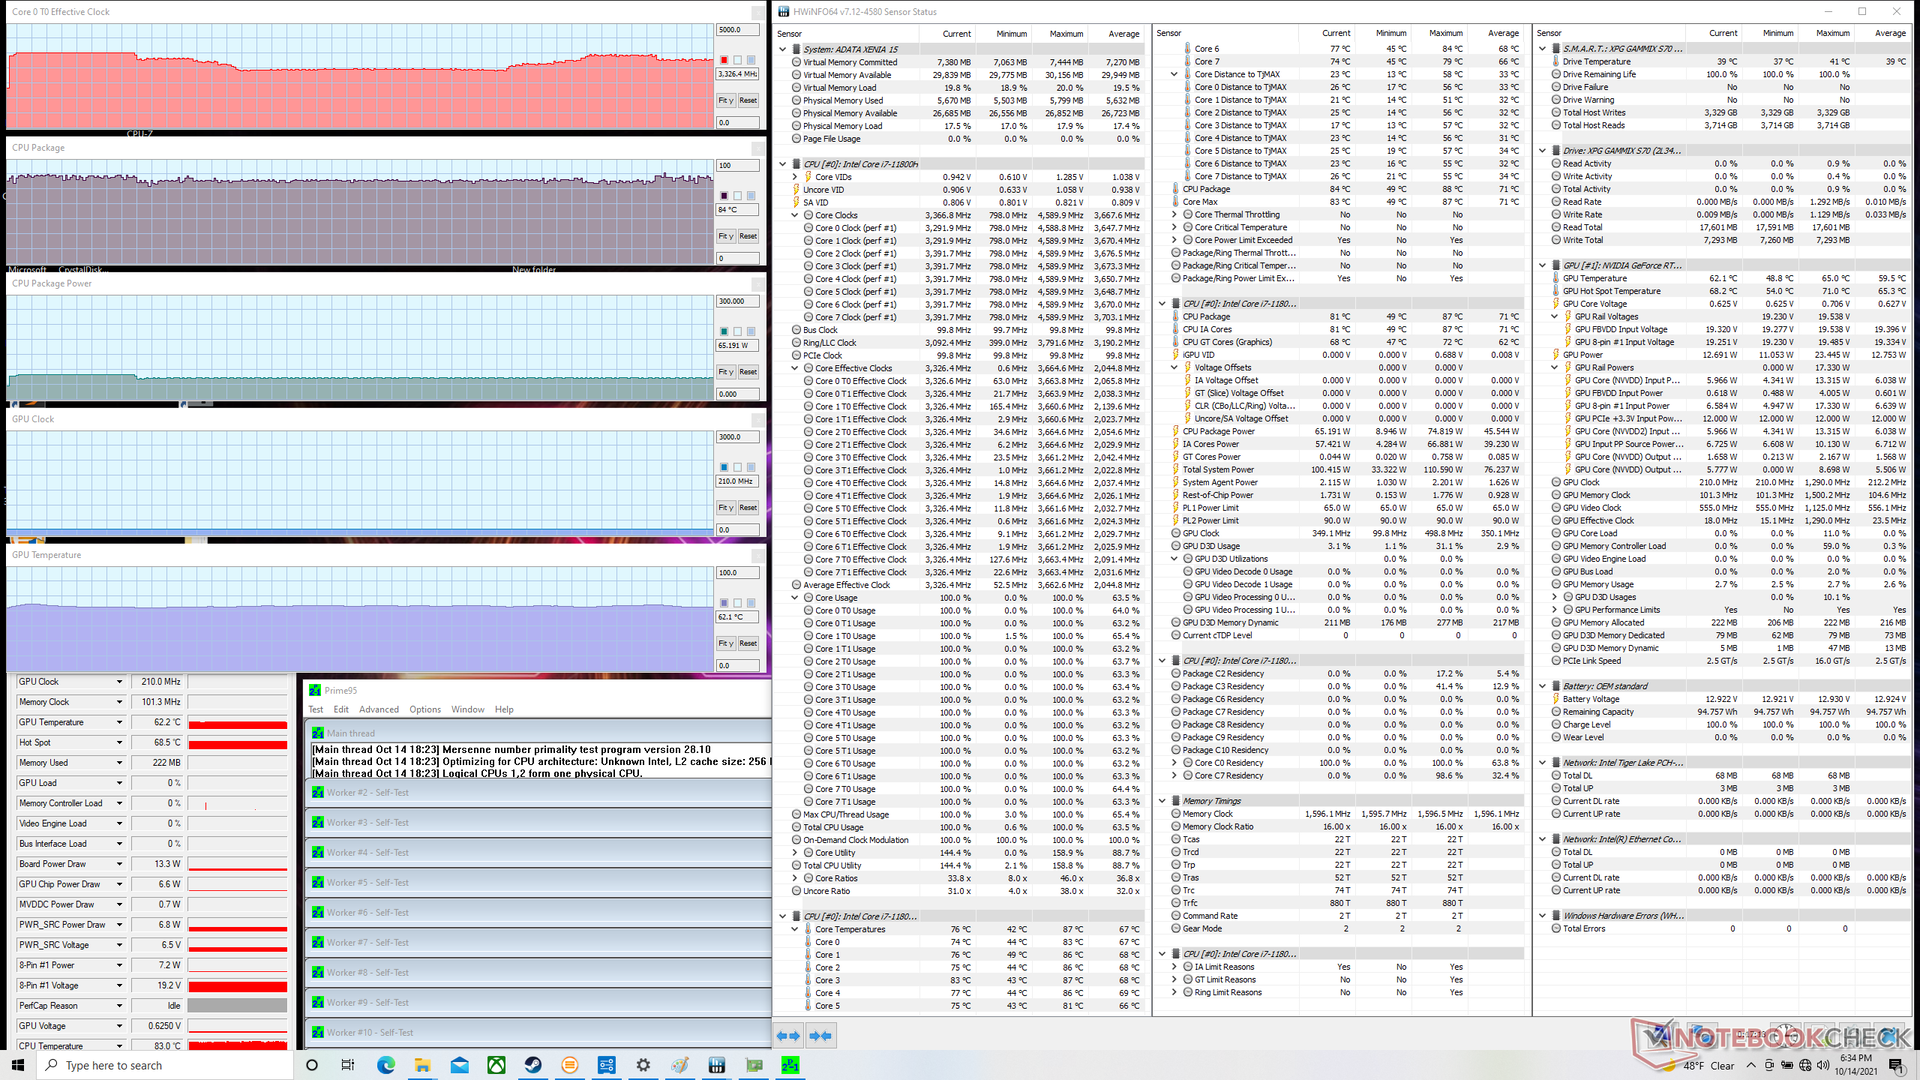This screenshot has height=1080, width=1920.
Task: Open the Window menu in Prime95
Action: (x=468, y=710)
